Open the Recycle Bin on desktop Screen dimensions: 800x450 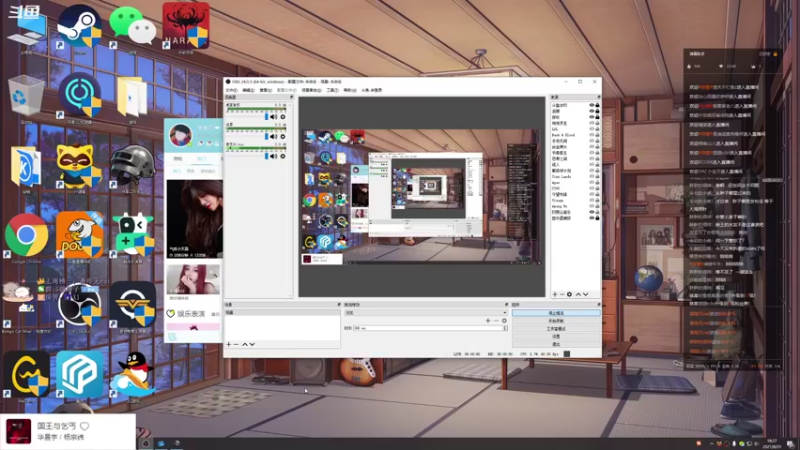[x=26, y=95]
